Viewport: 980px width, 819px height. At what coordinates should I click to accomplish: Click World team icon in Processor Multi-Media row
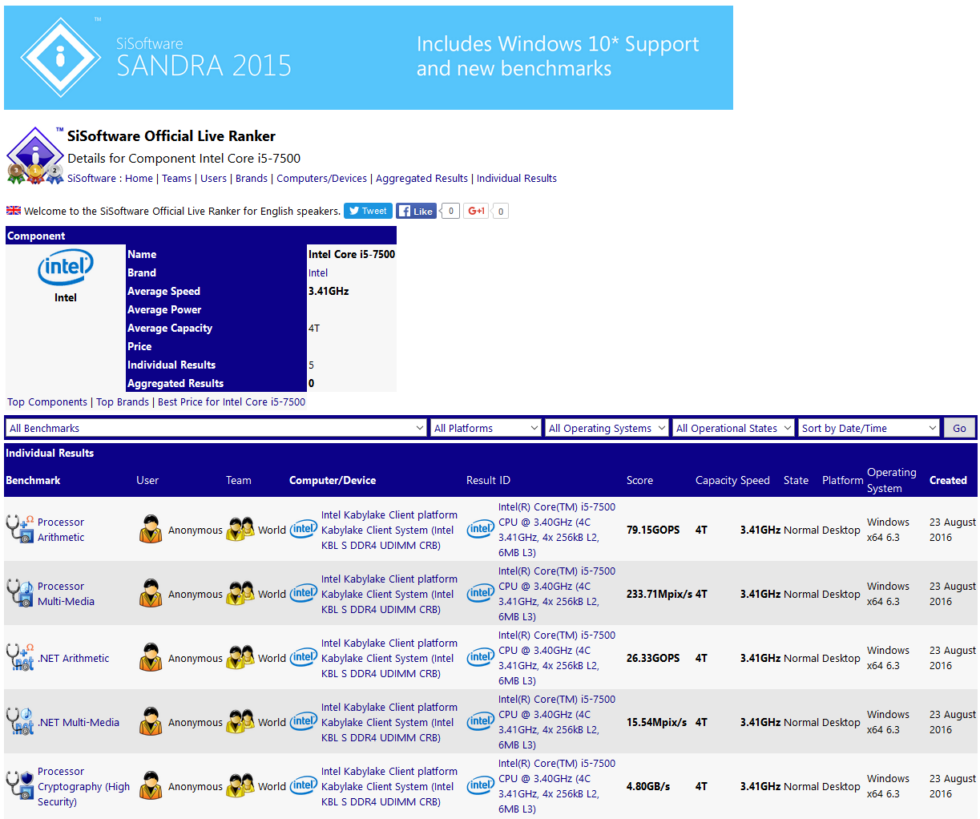click(240, 593)
